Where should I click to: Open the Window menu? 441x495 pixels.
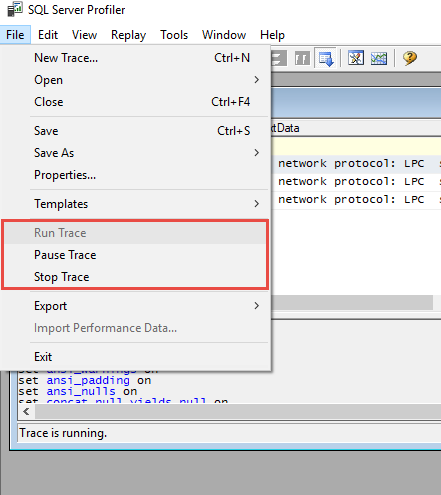224,35
